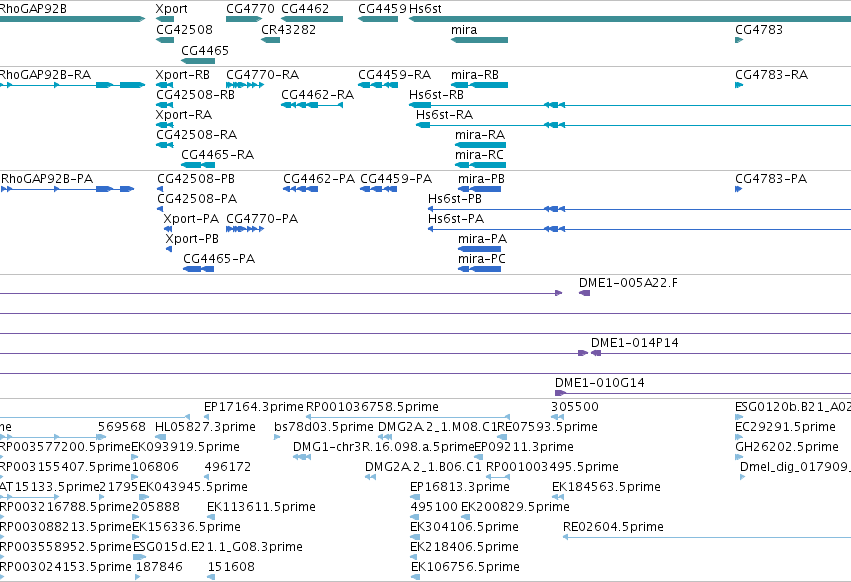Select the RhoGAP92B-PA protein label
The height and width of the screenshot is (582, 851).
[x=47, y=179]
